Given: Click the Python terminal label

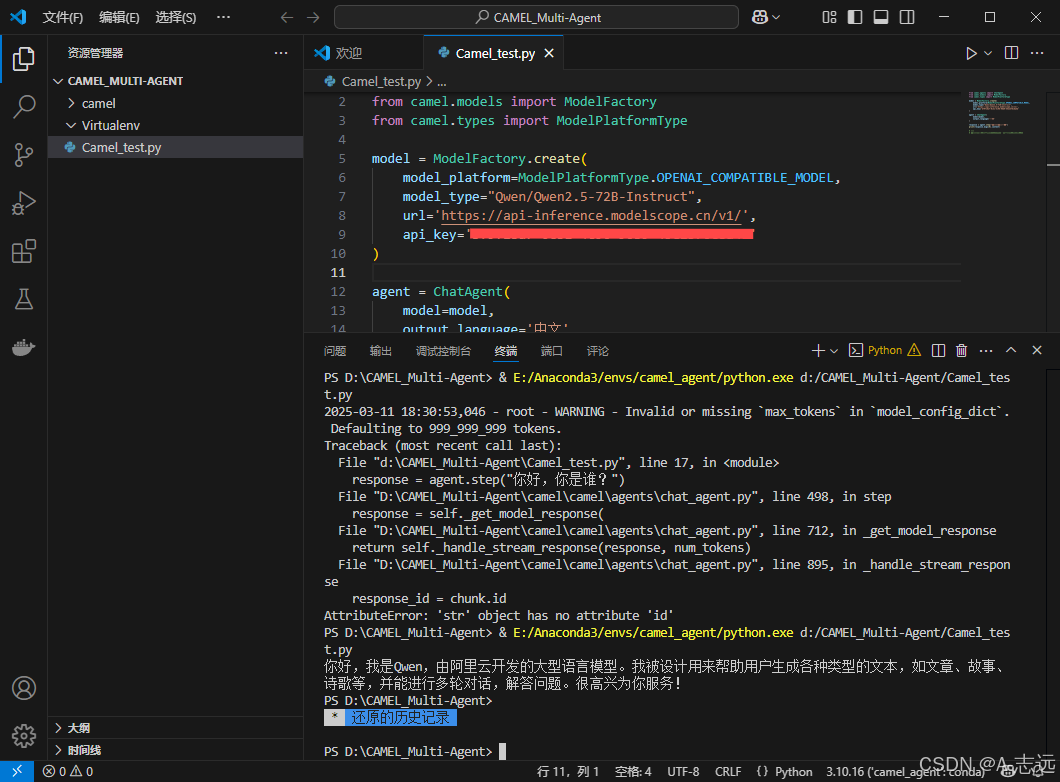Looking at the screenshot, I should tap(884, 350).
